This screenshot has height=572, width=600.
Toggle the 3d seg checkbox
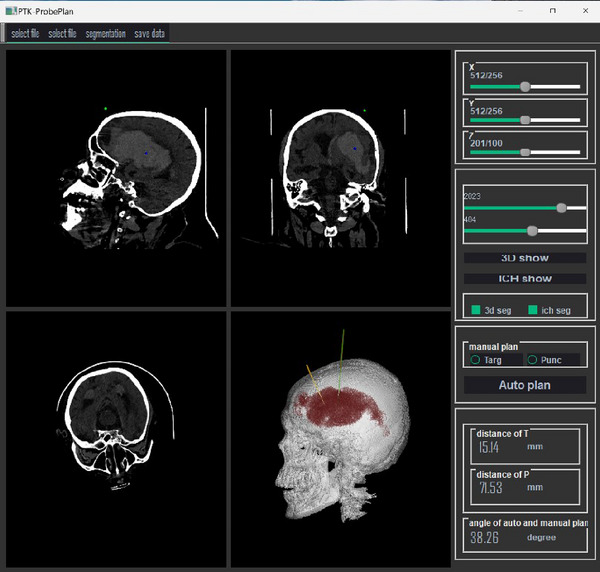[476, 310]
